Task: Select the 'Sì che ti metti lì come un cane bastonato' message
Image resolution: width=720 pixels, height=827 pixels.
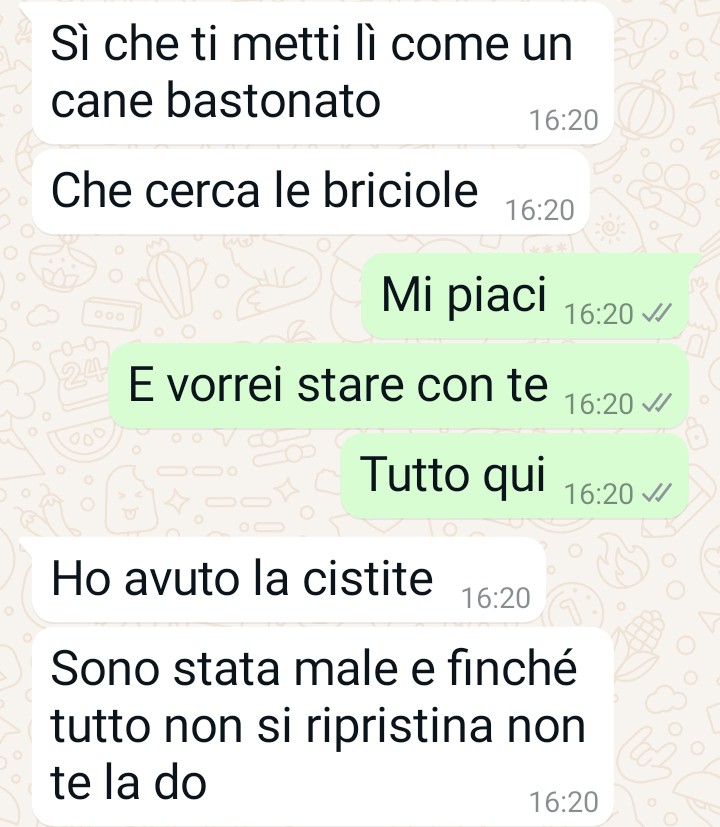Action: (x=323, y=73)
